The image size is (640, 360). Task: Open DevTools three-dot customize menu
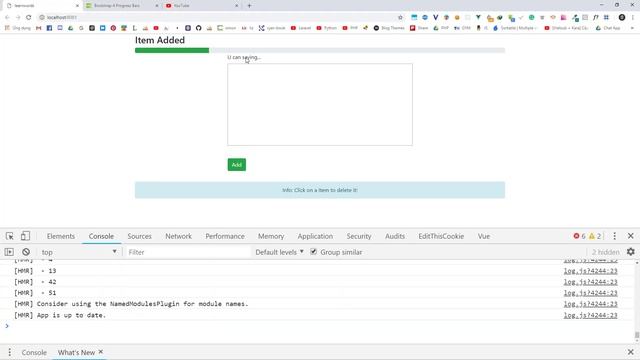point(615,236)
